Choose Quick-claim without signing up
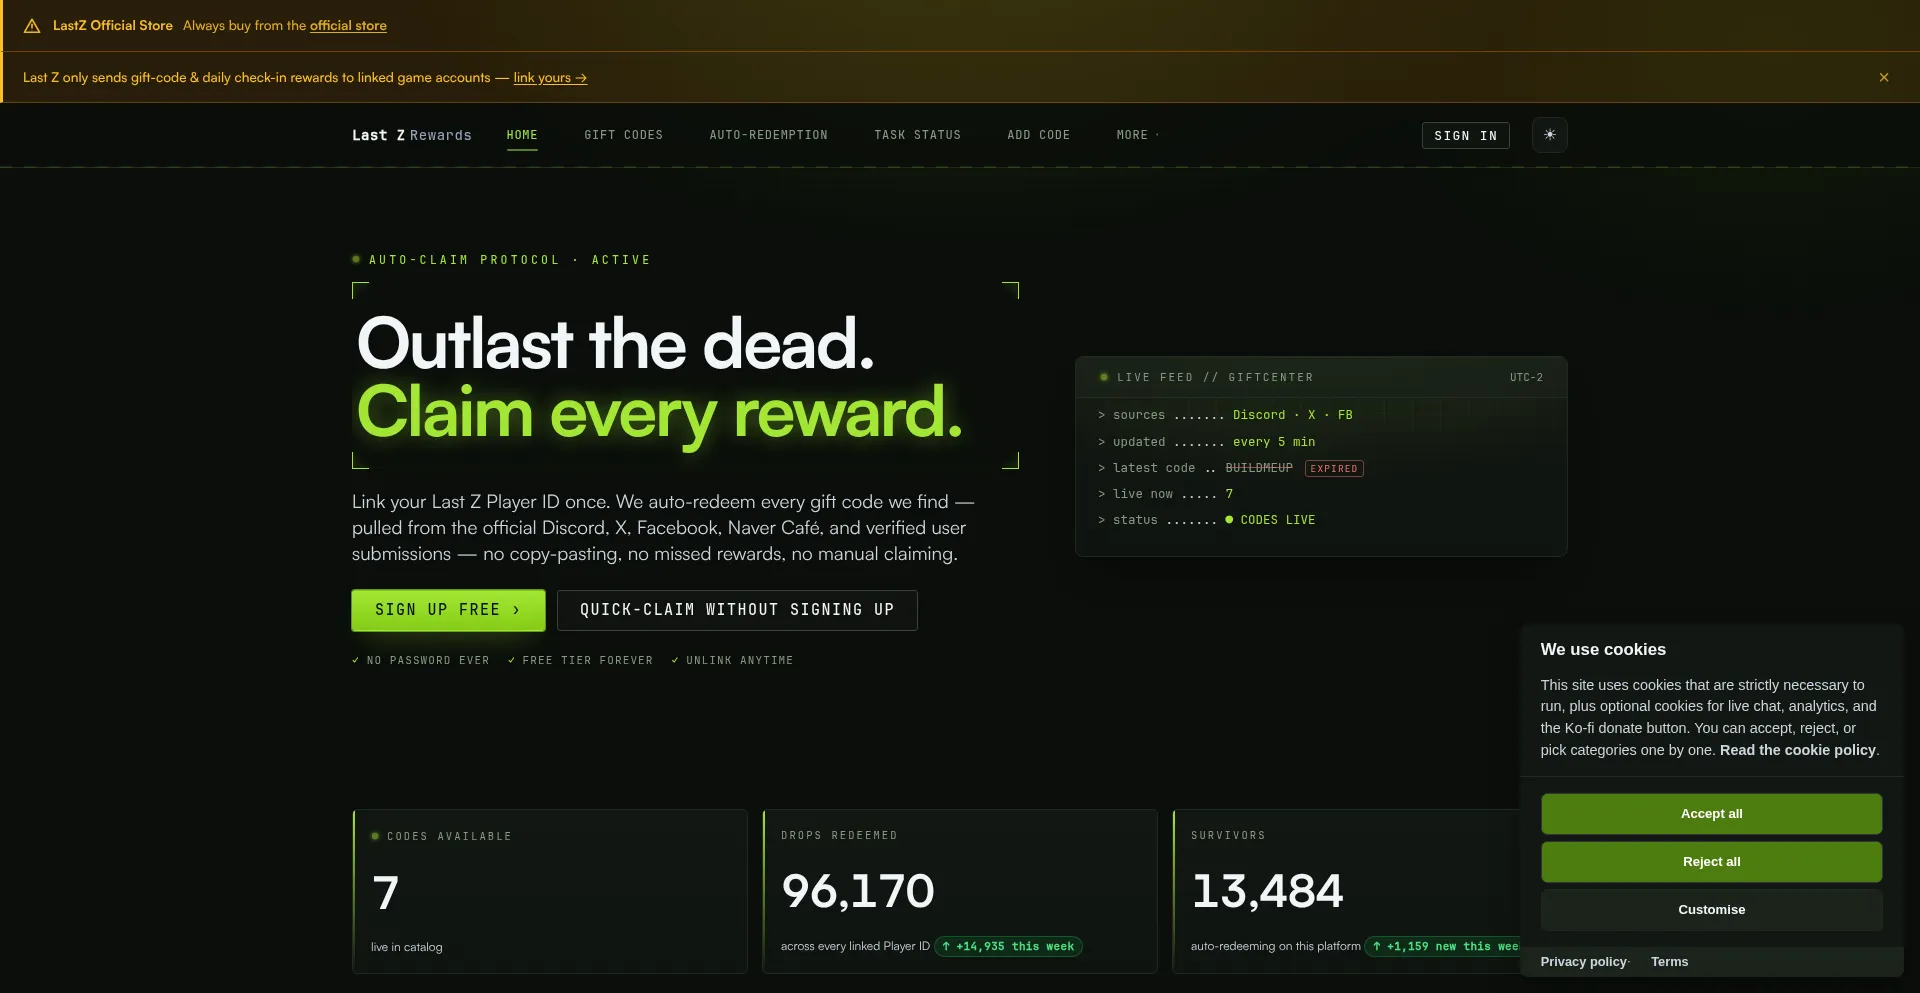The height and width of the screenshot is (993, 1920). tap(737, 610)
